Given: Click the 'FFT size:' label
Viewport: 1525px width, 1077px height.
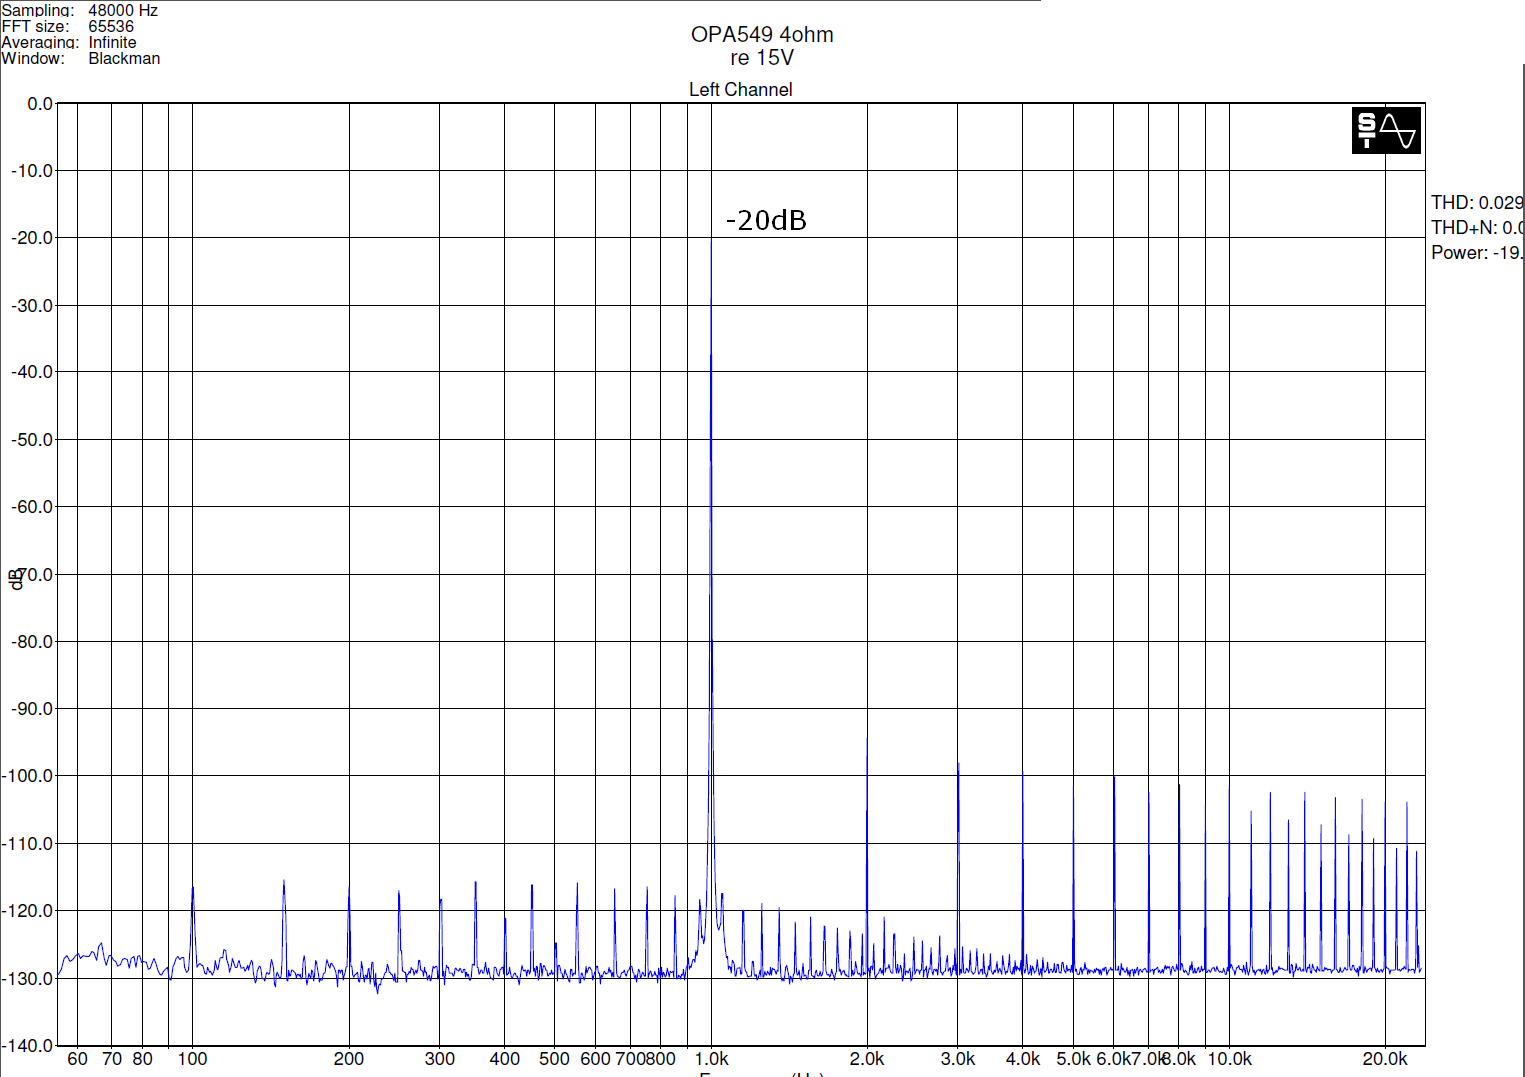Looking at the screenshot, I should [35, 26].
